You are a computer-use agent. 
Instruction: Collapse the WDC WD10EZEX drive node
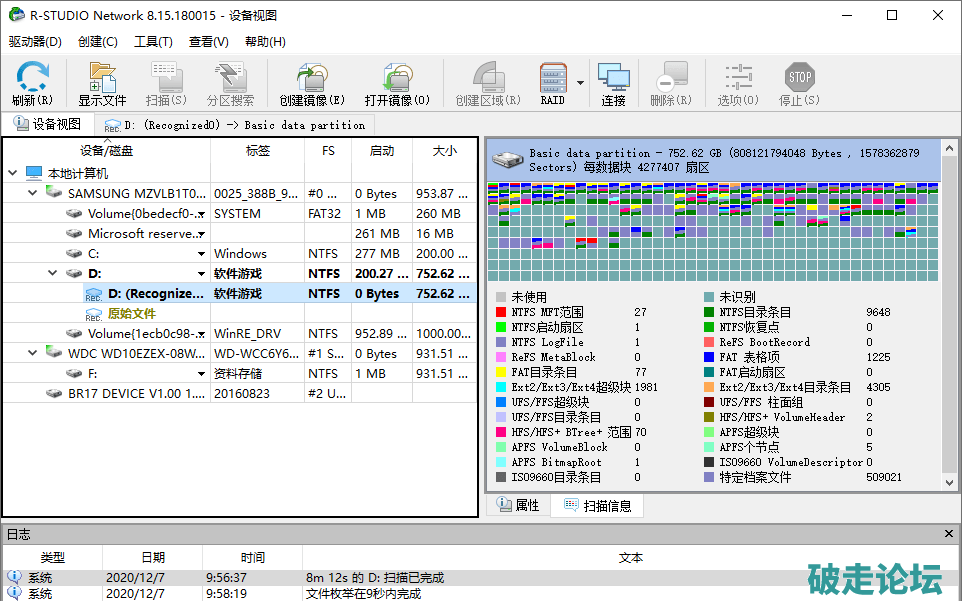tap(32, 353)
